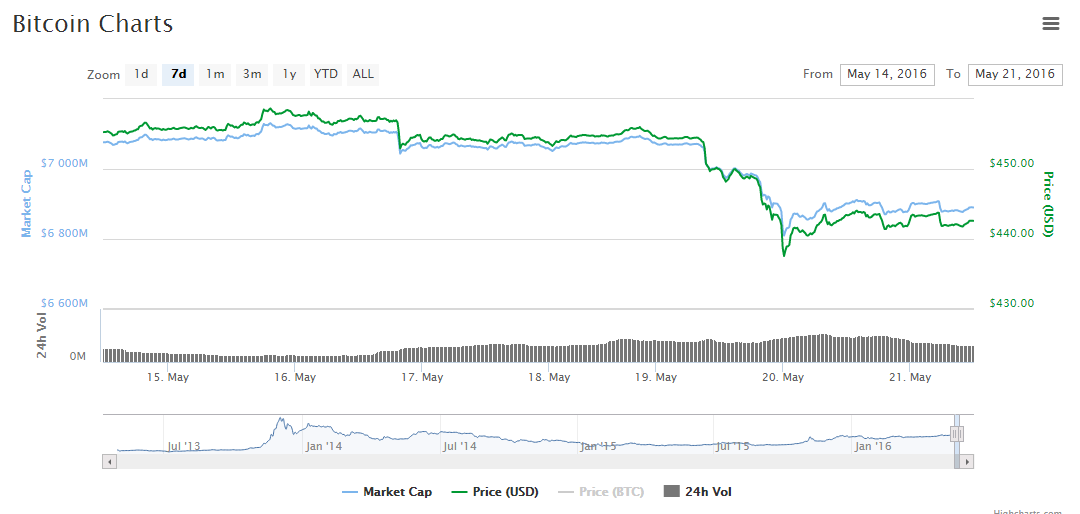This screenshot has height=514, width=1080.
Task: Set zoom range to 1d
Action: pos(141,74)
